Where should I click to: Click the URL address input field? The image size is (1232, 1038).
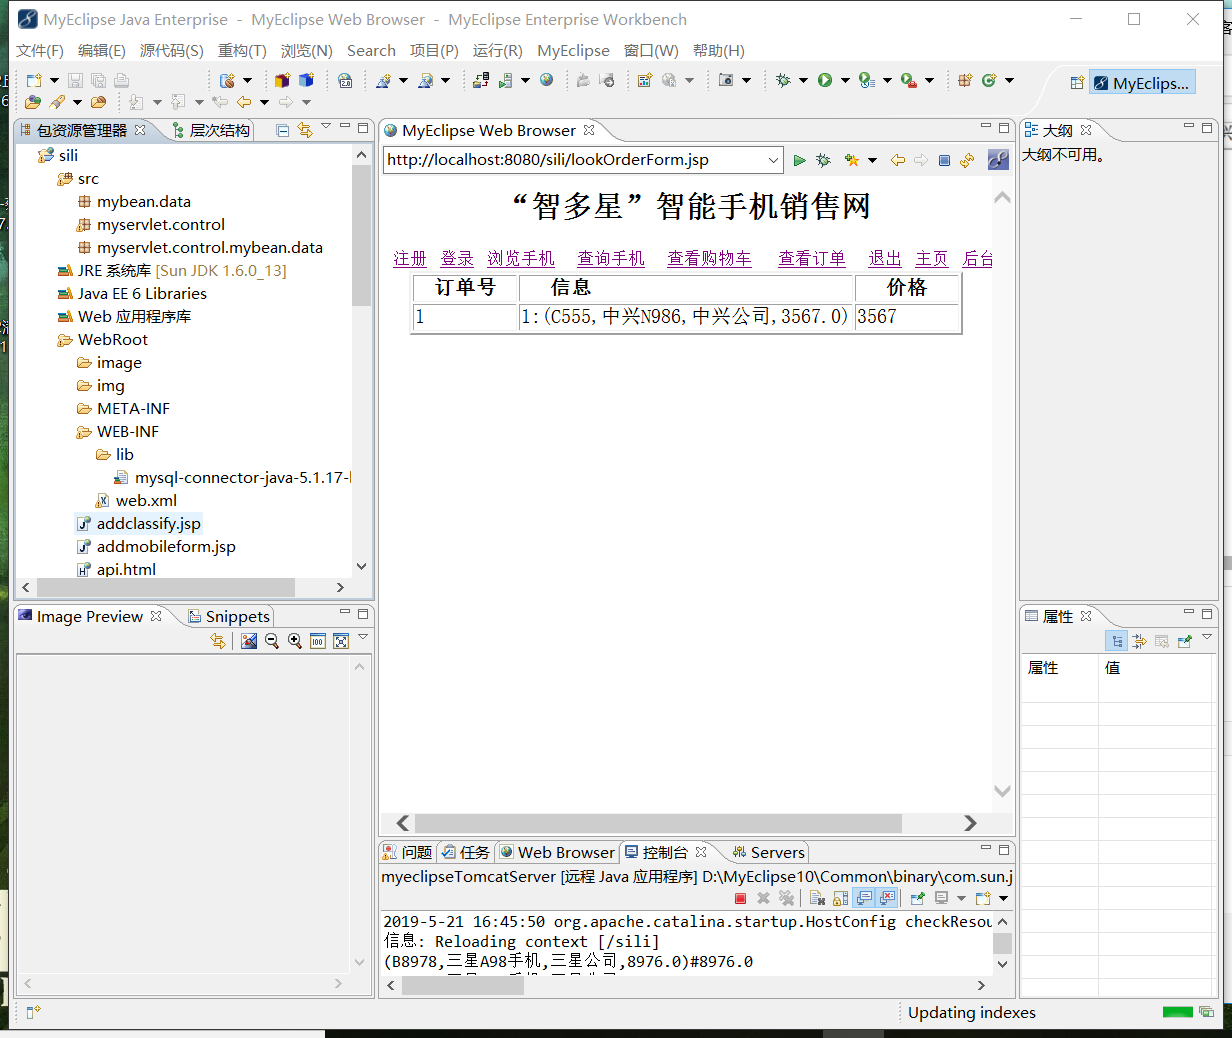click(x=574, y=160)
